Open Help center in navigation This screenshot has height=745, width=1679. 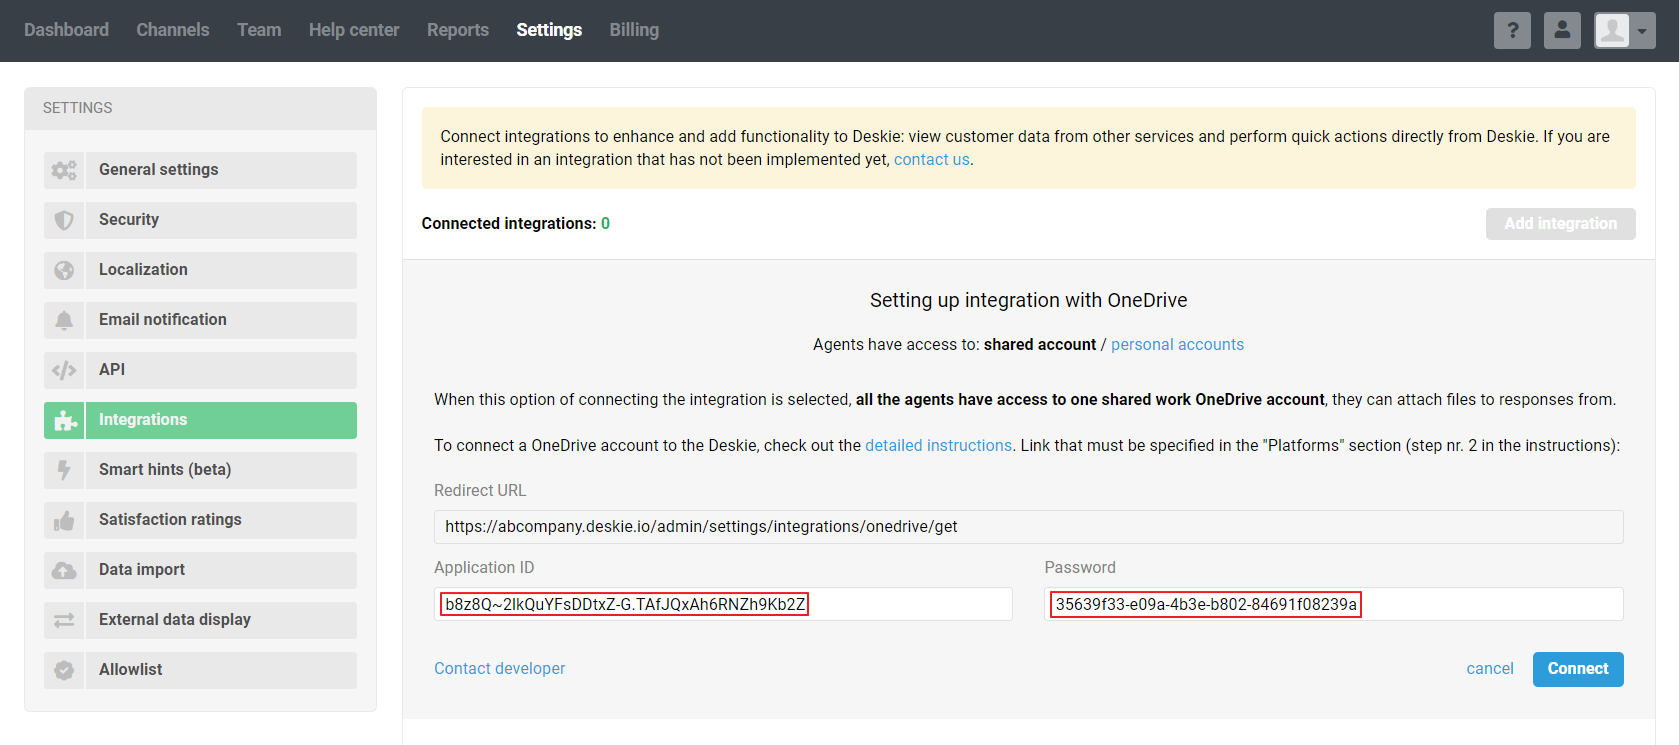point(354,30)
